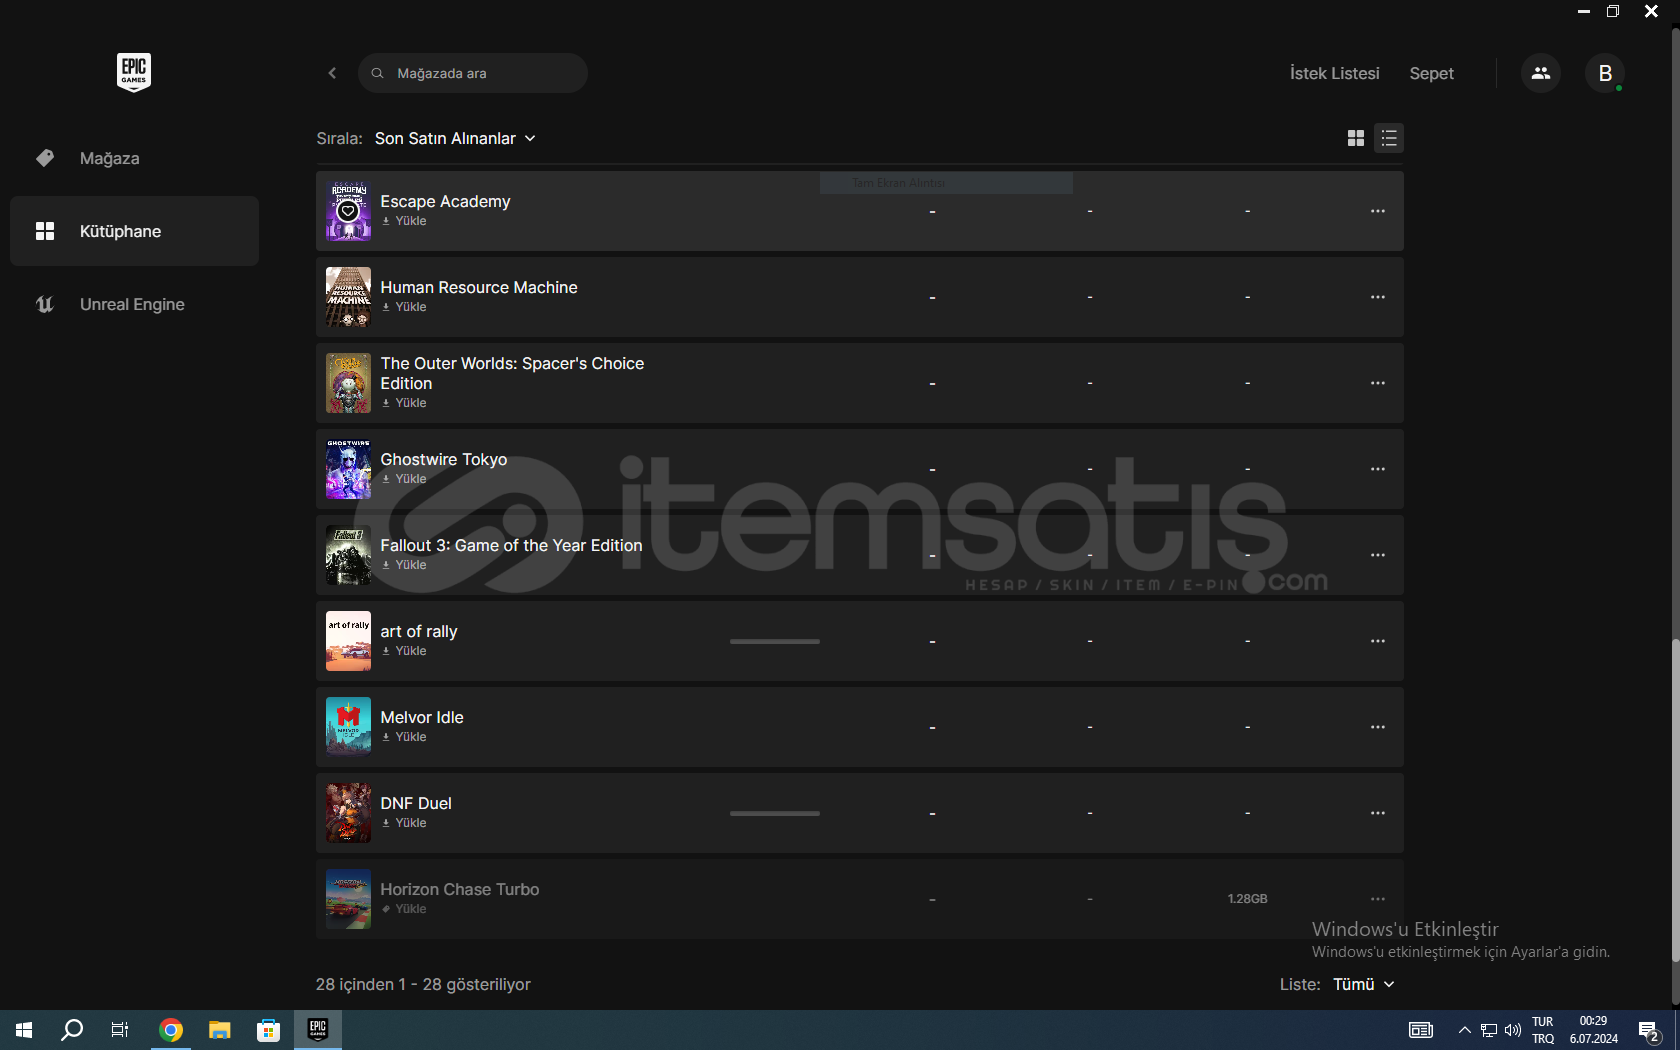Click Yükle under Human Resource Machine
The image size is (1680, 1050).
404,307
